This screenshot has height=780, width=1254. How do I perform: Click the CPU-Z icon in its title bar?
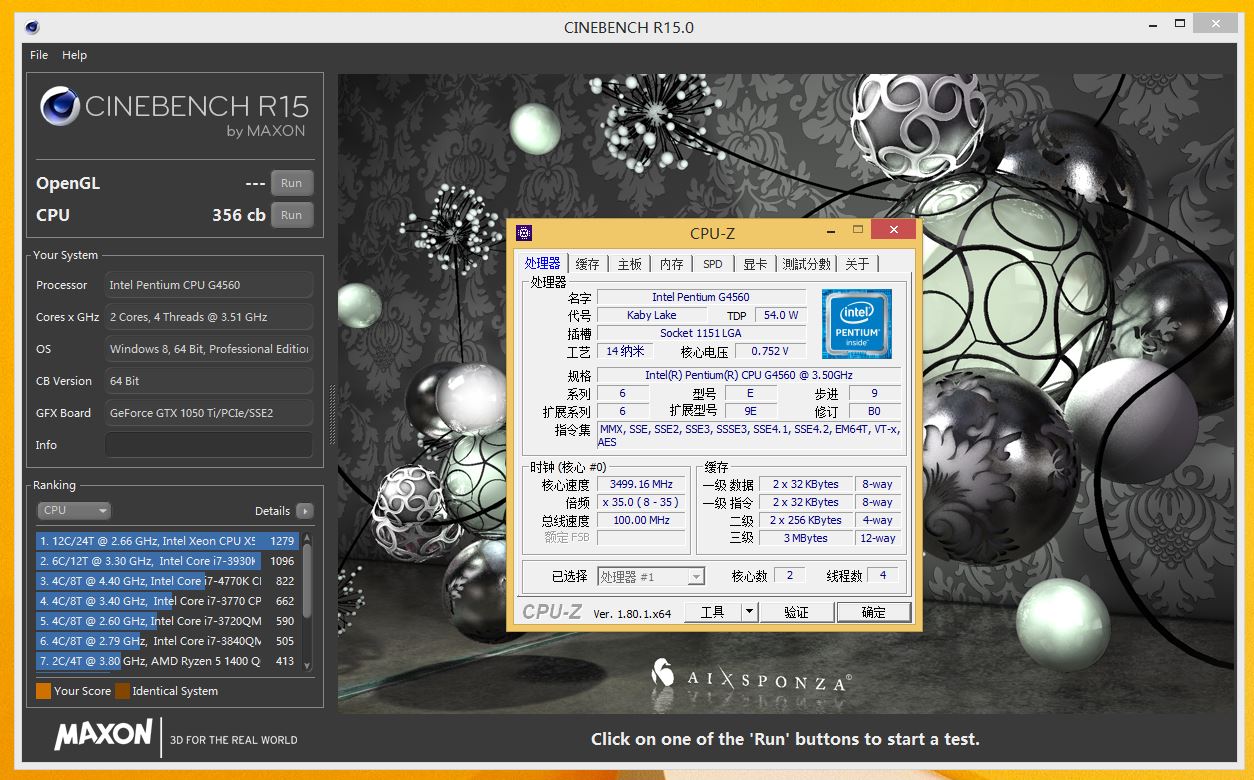(x=524, y=233)
